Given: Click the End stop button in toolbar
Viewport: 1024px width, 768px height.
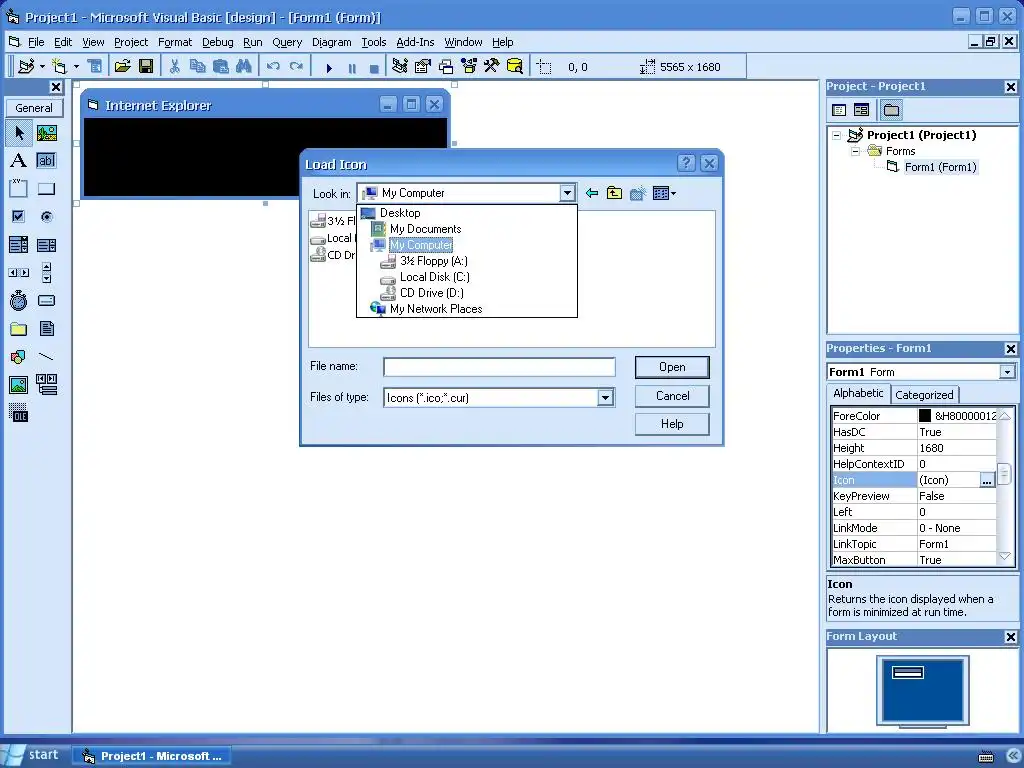Looking at the screenshot, I should (374, 67).
